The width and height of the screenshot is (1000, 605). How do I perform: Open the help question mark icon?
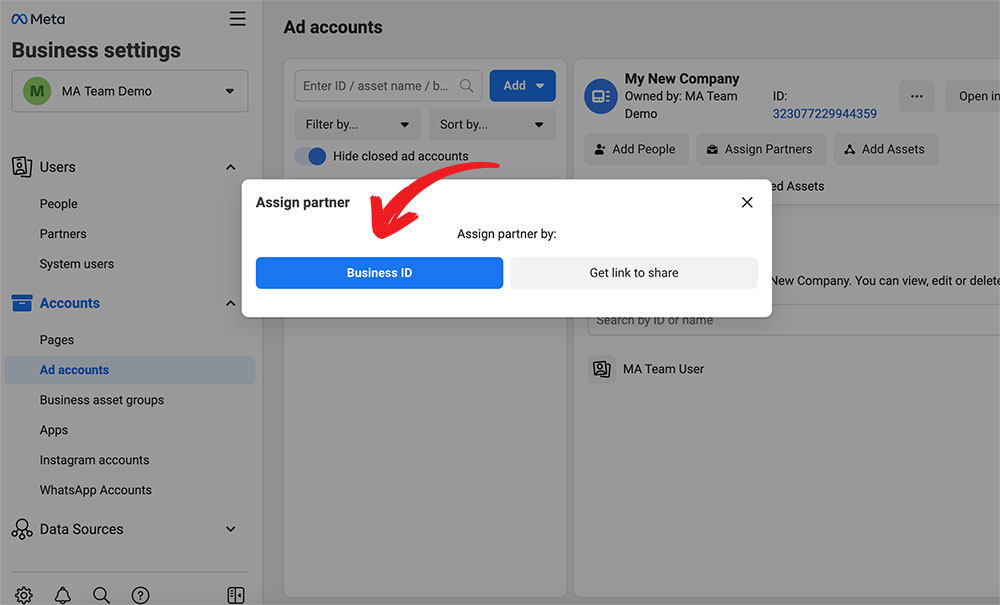141,595
